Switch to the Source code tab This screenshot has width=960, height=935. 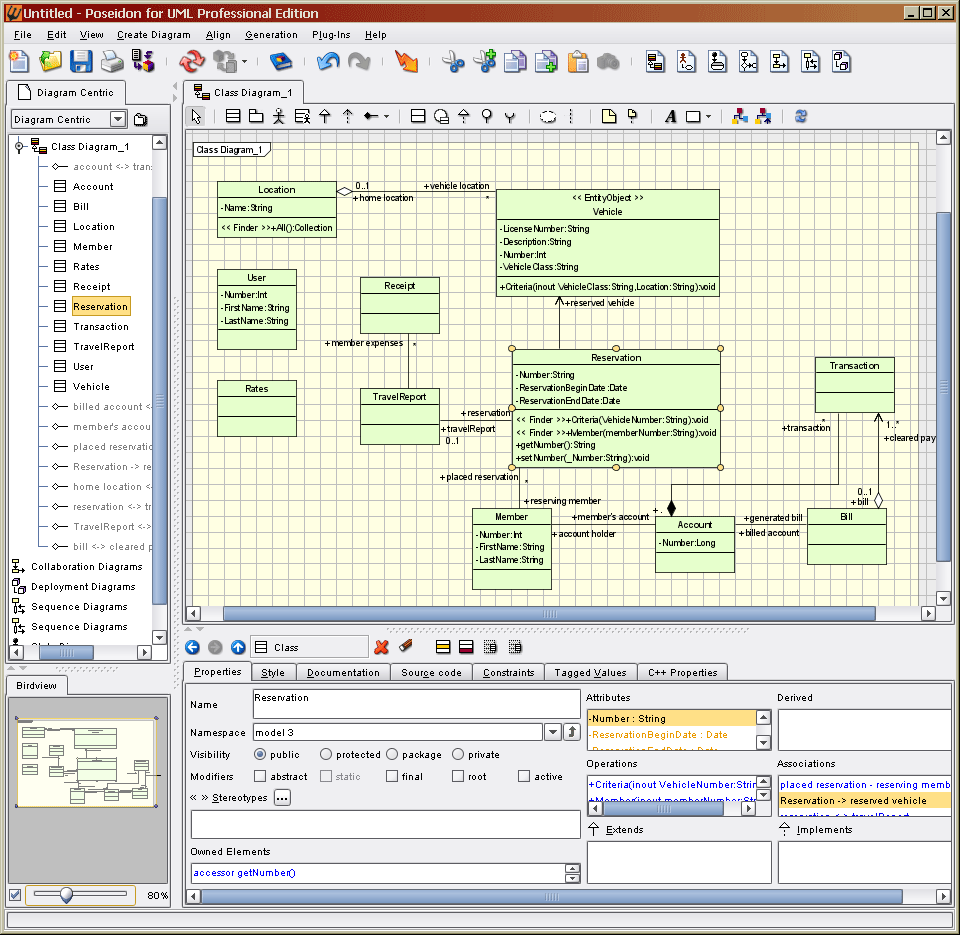pyautogui.click(x=432, y=672)
